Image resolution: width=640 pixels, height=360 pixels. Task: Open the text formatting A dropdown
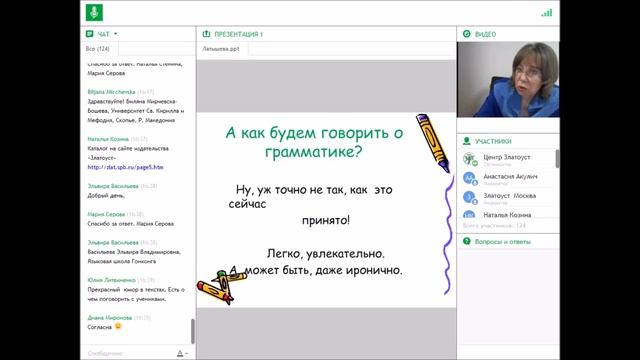(x=182, y=353)
